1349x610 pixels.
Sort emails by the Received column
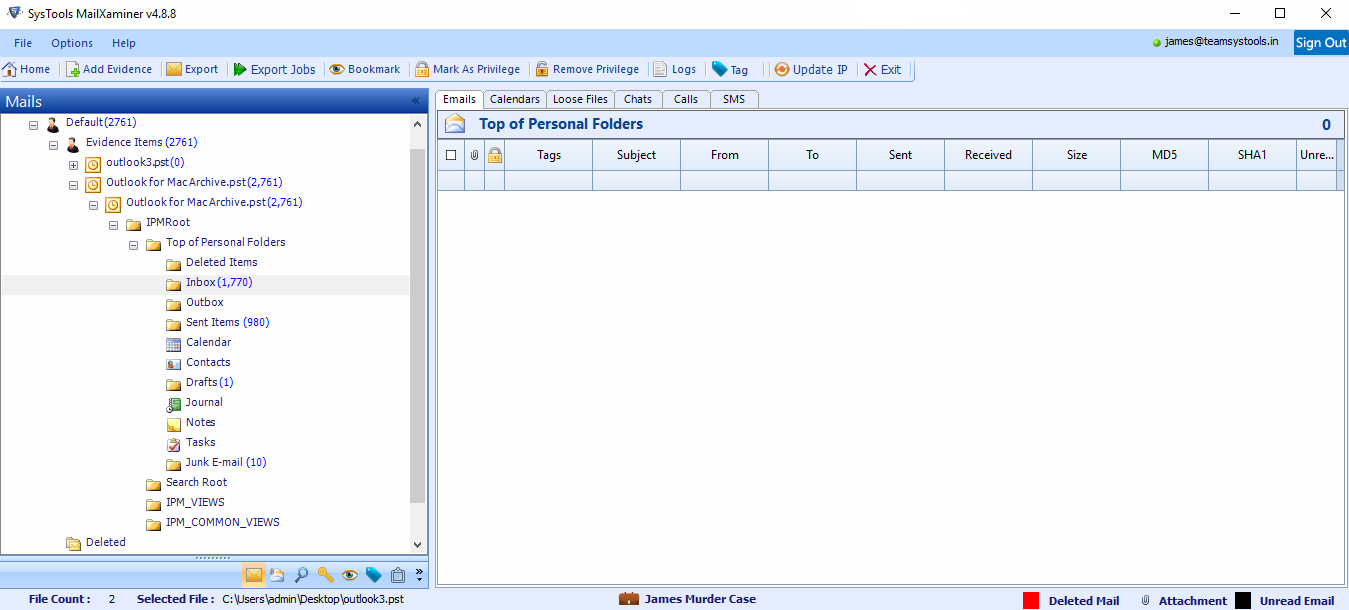click(x=988, y=155)
